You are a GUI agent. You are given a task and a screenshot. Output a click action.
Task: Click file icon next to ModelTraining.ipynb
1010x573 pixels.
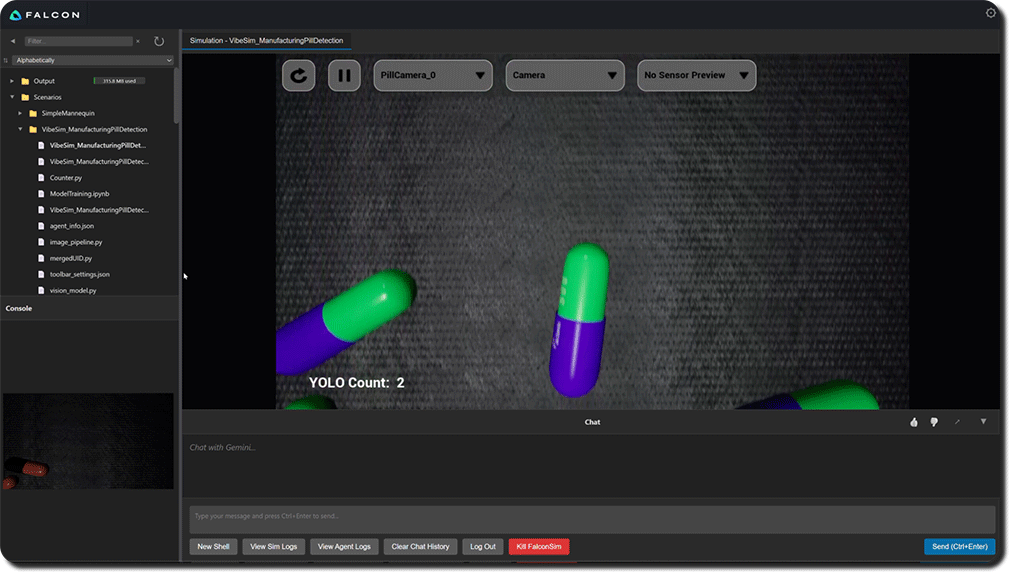(41, 194)
